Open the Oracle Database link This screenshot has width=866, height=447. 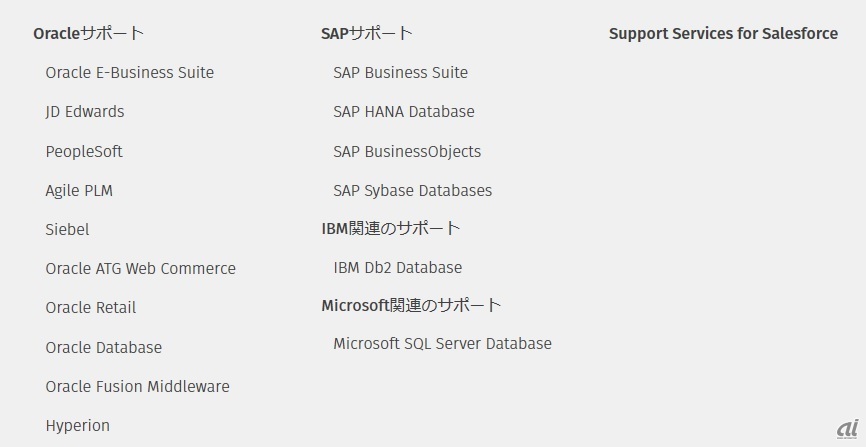click(x=103, y=348)
